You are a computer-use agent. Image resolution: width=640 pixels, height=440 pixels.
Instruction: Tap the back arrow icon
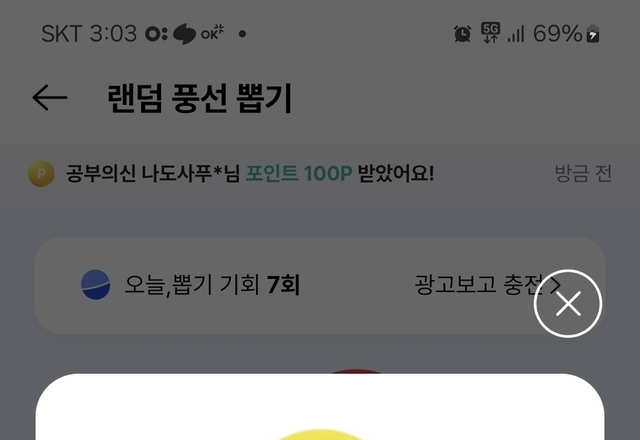pyautogui.click(x=49, y=98)
